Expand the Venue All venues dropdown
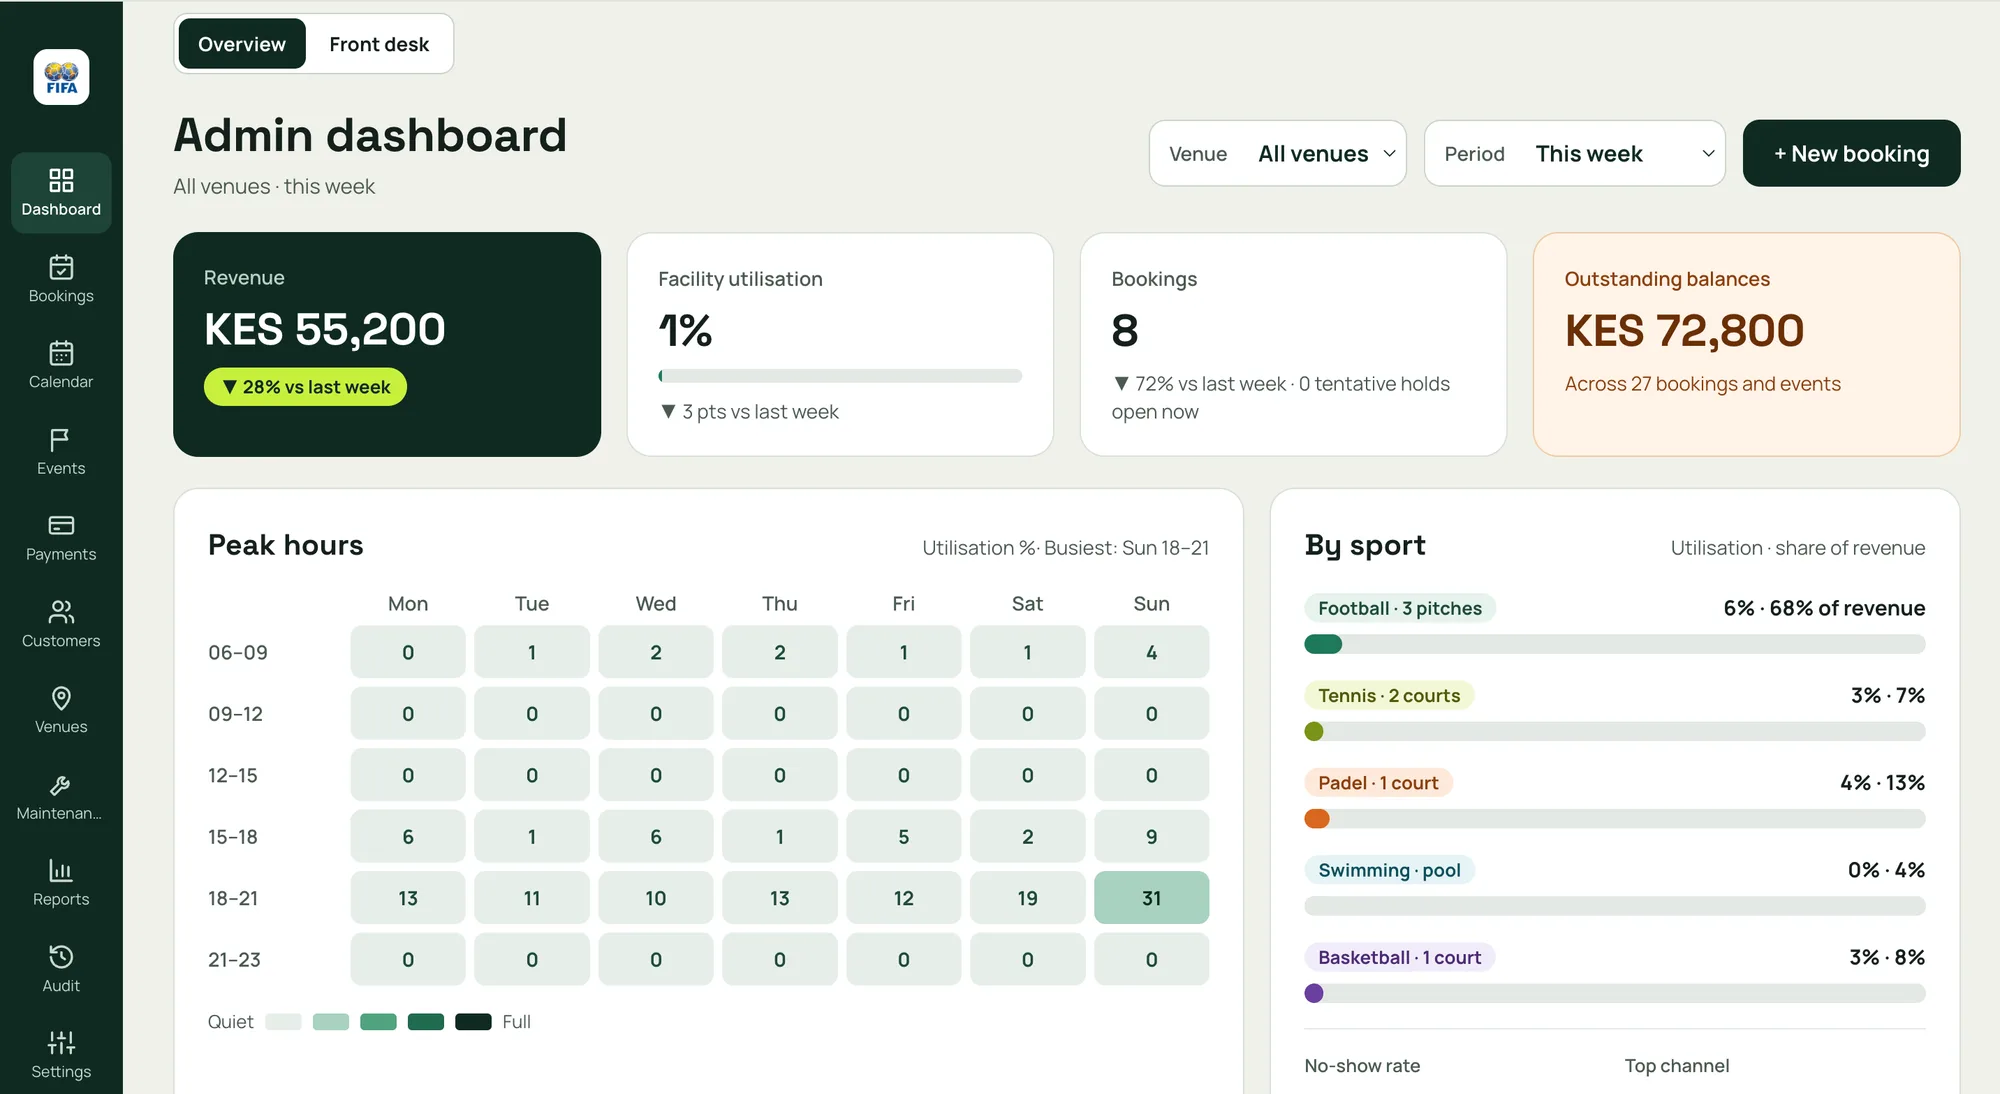The width and height of the screenshot is (2000, 1094). pyautogui.click(x=1278, y=153)
